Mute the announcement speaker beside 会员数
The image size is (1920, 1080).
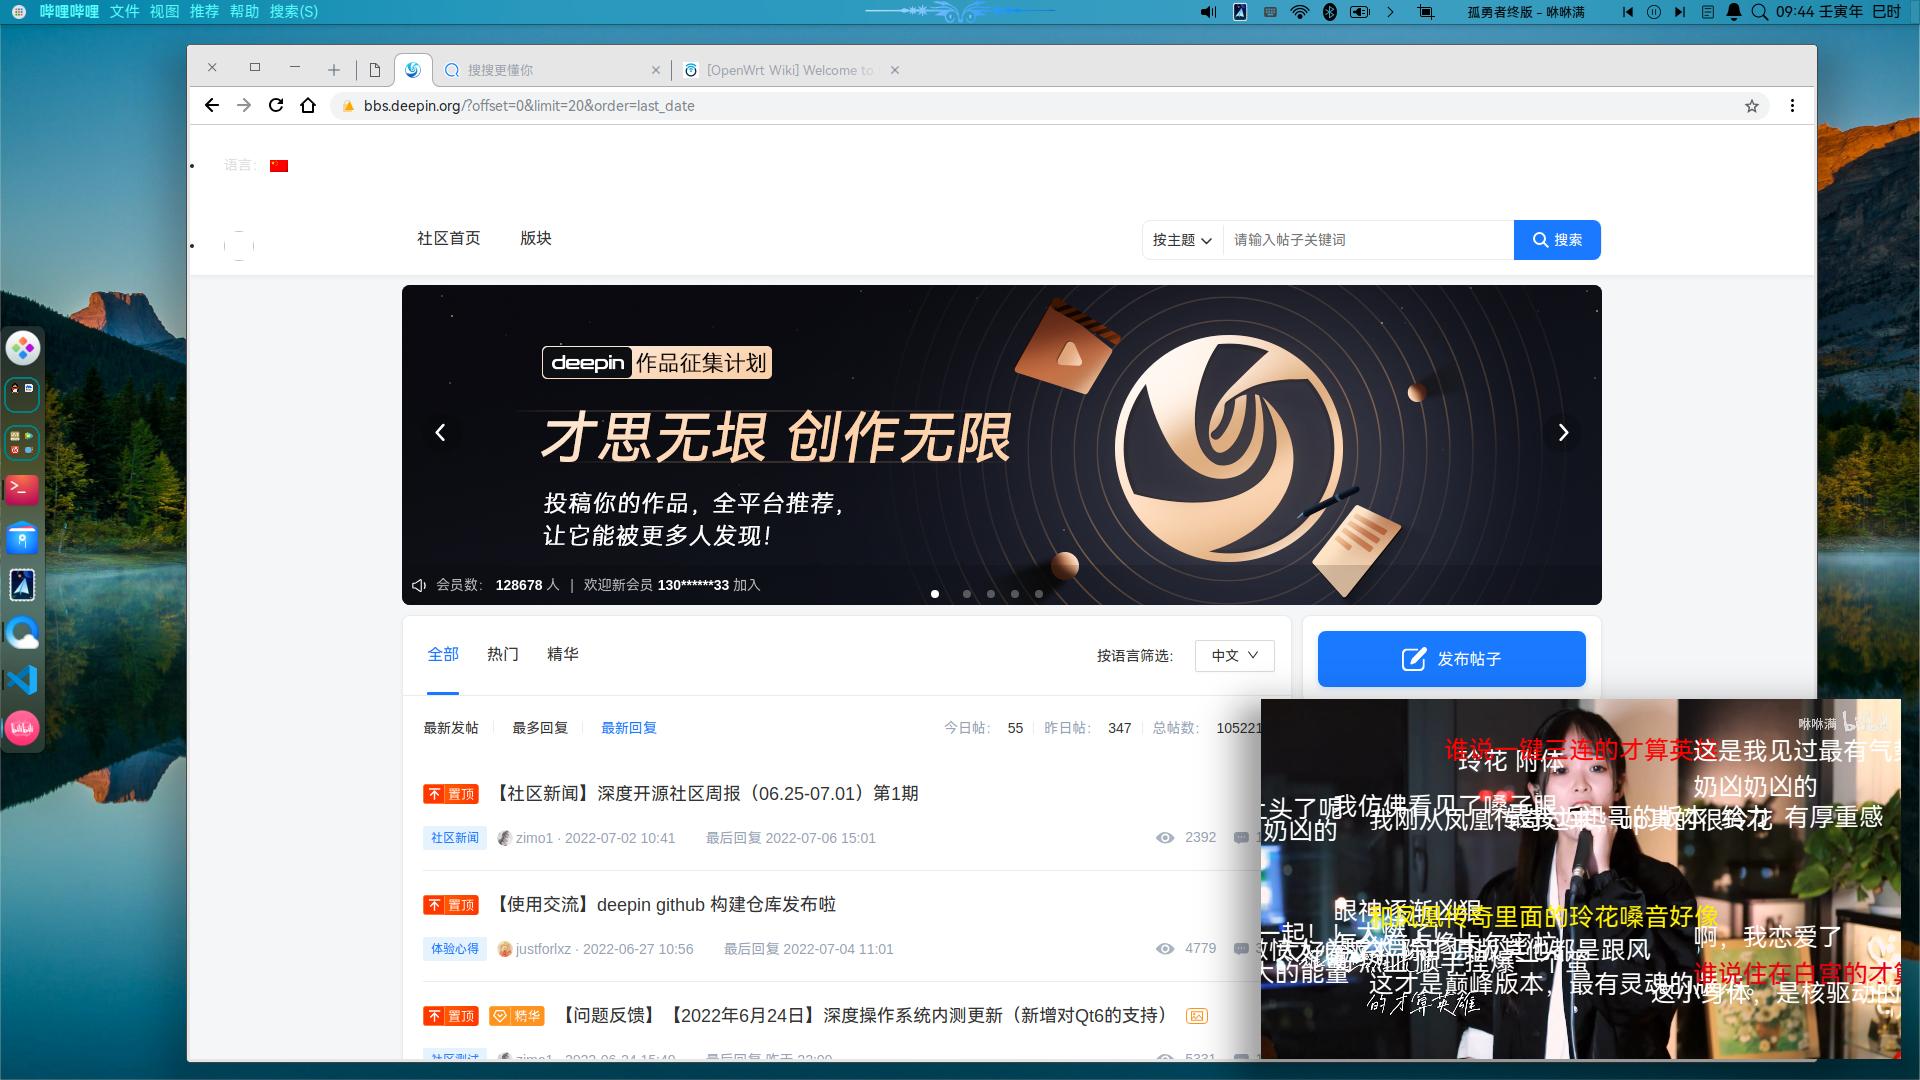point(418,585)
